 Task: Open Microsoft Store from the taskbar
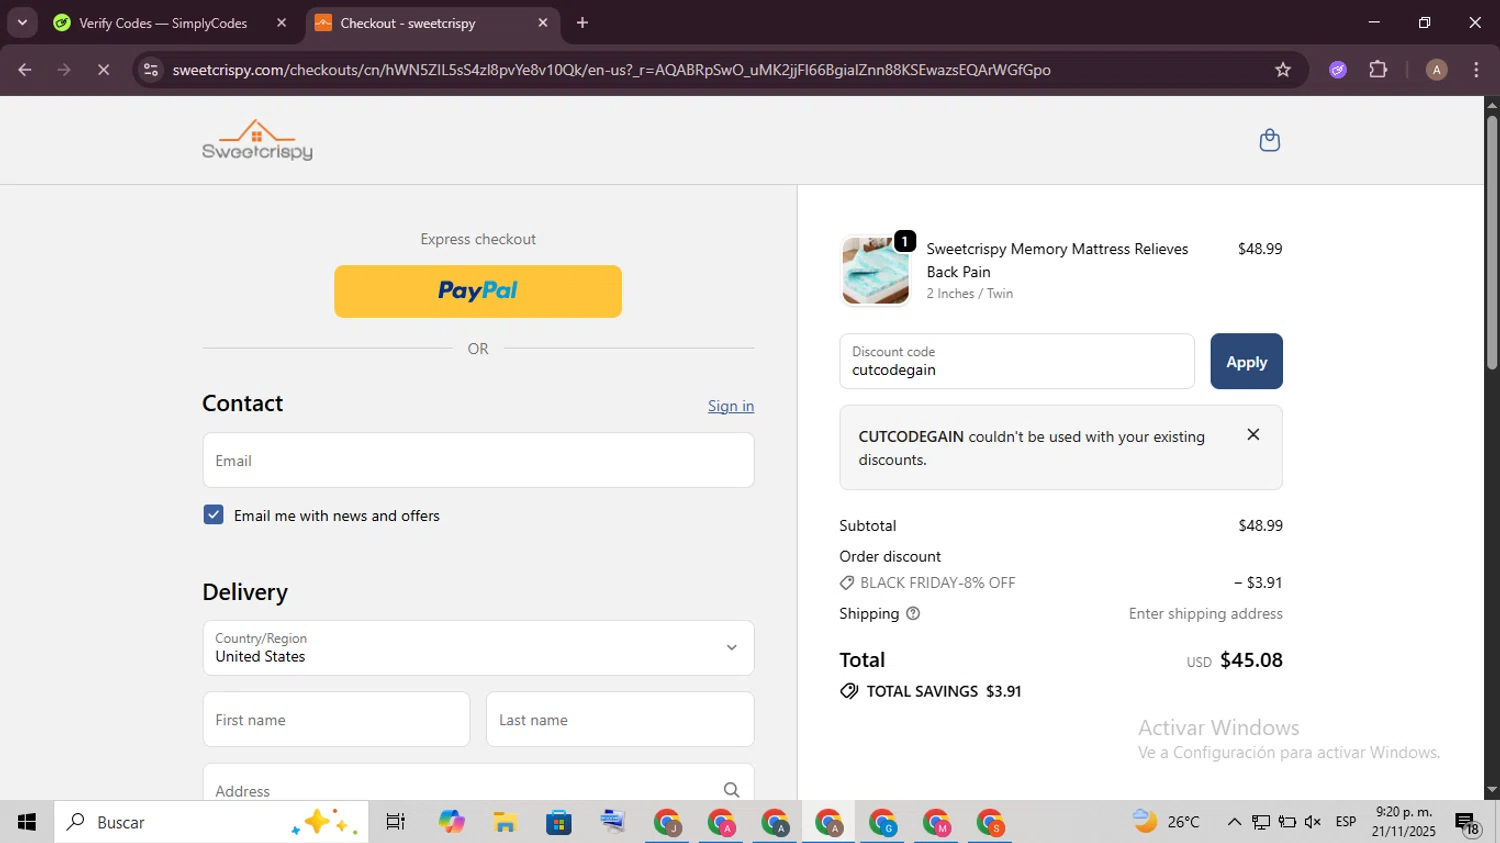tap(559, 822)
